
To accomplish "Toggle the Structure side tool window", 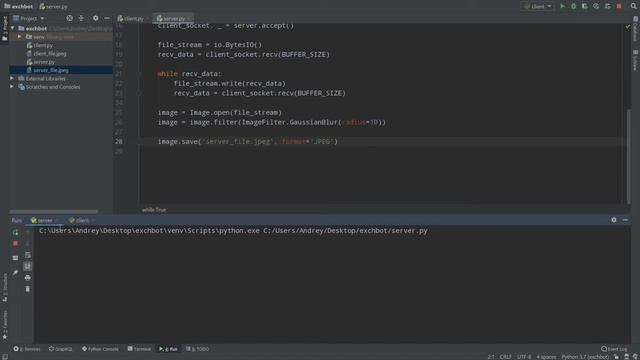I will tap(4, 287).
